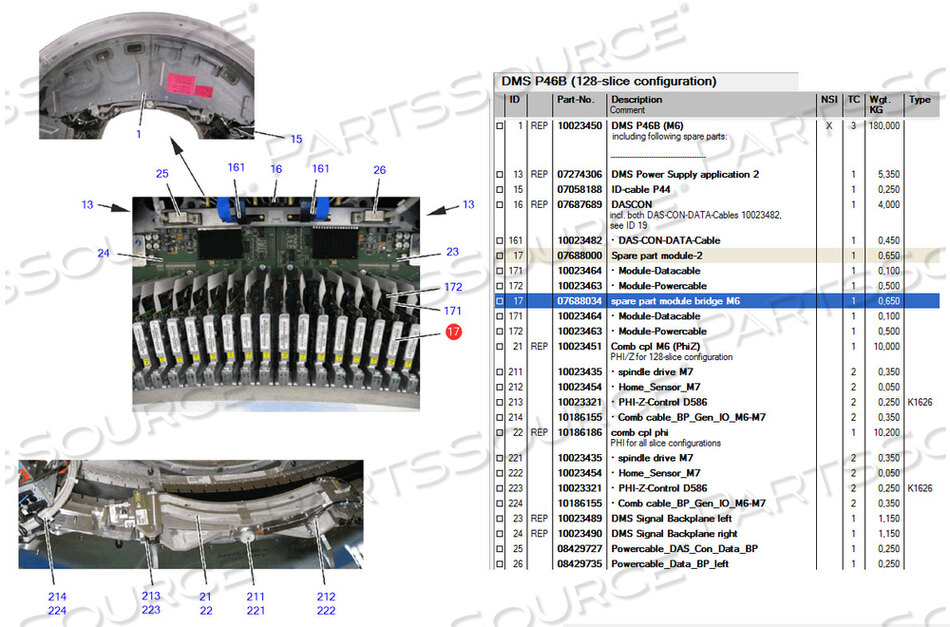Click the TC column header
This screenshot has height=627, width=950.
point(854,104)
